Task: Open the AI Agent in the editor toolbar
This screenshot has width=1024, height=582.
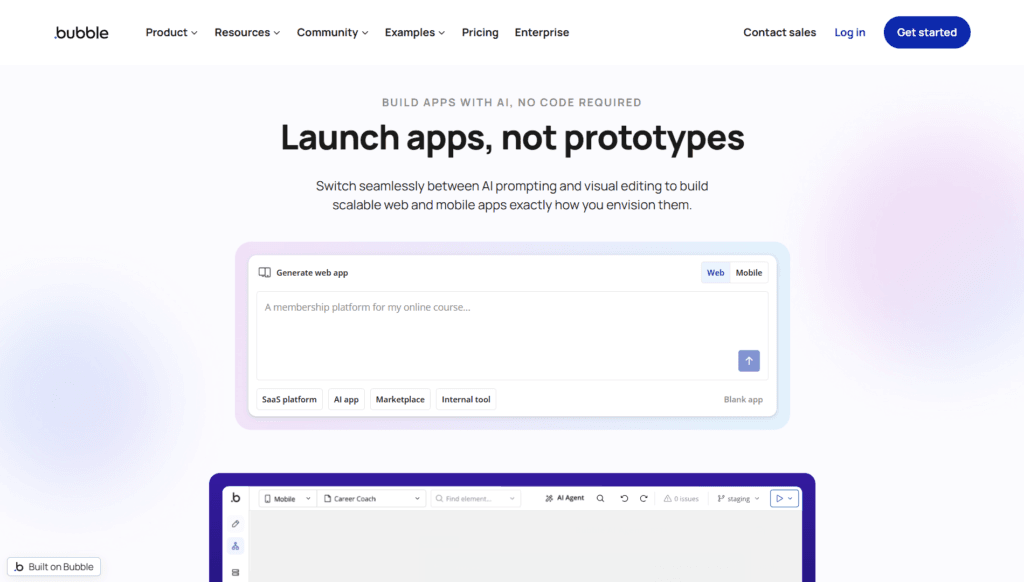Action: (564, 498)
